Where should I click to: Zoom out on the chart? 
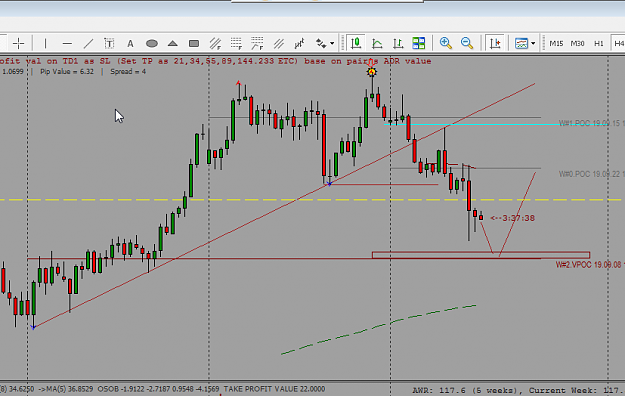pos(467,43)
